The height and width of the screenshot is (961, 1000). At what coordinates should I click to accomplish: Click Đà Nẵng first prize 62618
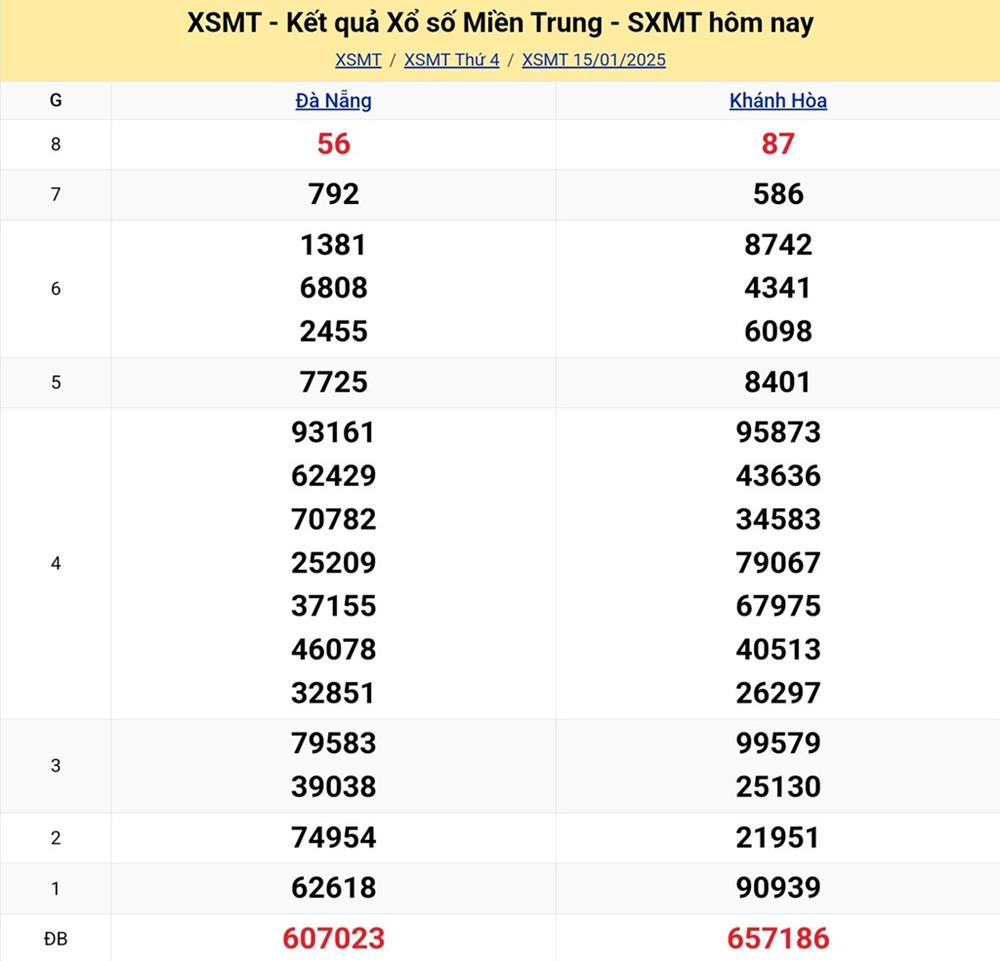click(x=333, y=887)
